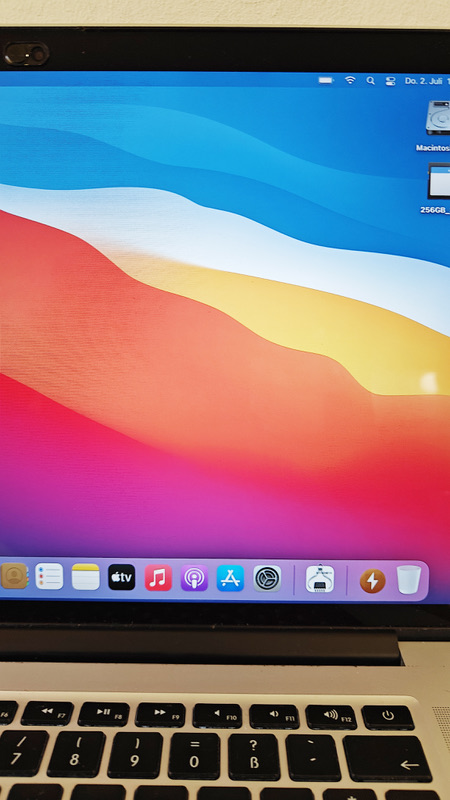Open the orange lightning bolt app
Viewport: 450px width, 800px height.
click(372, 581)
